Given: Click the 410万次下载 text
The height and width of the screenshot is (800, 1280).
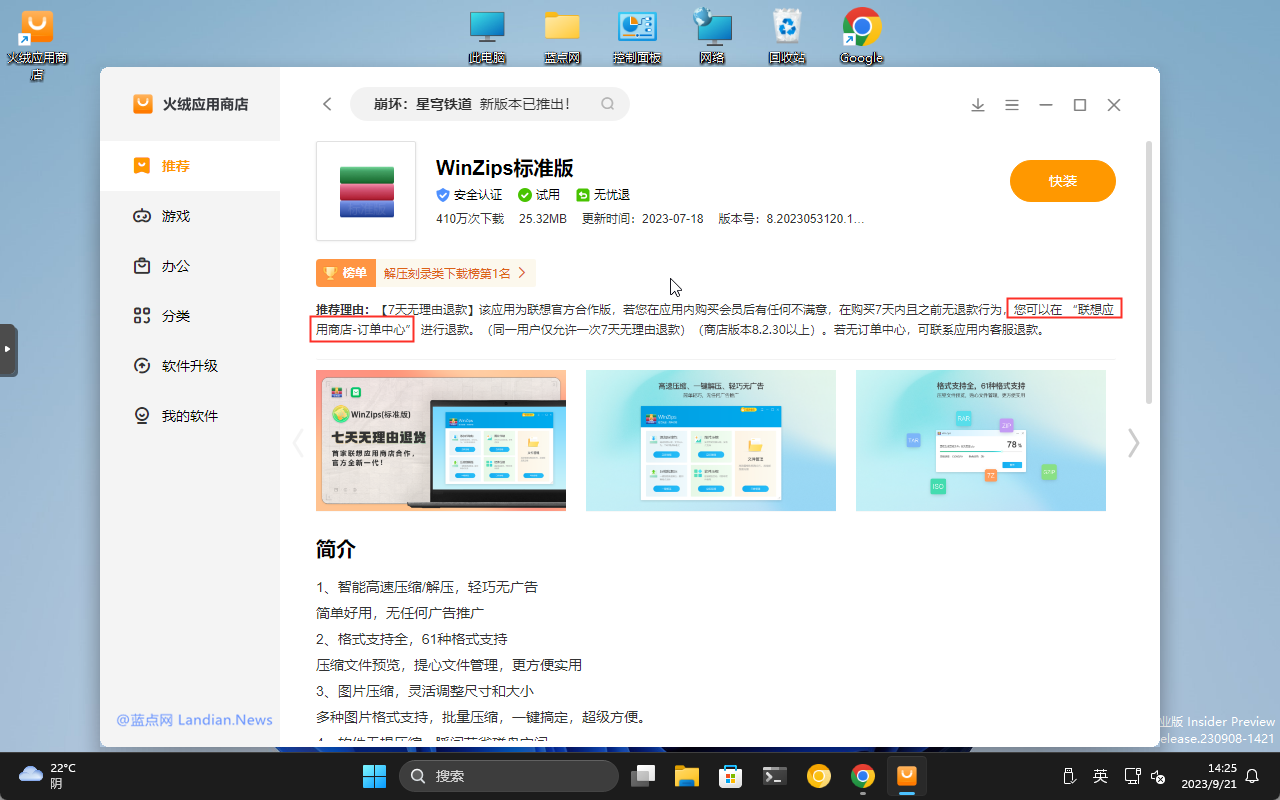Looking at the screenshot, I should click(x=470, y=219).
